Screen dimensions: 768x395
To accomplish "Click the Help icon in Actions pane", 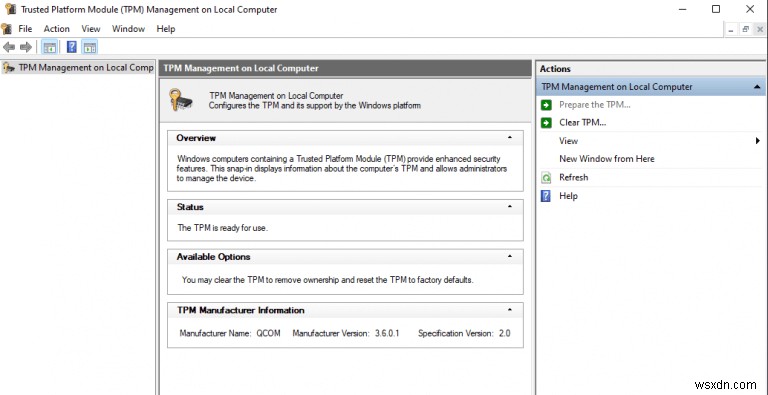I will tap(546, 196).
